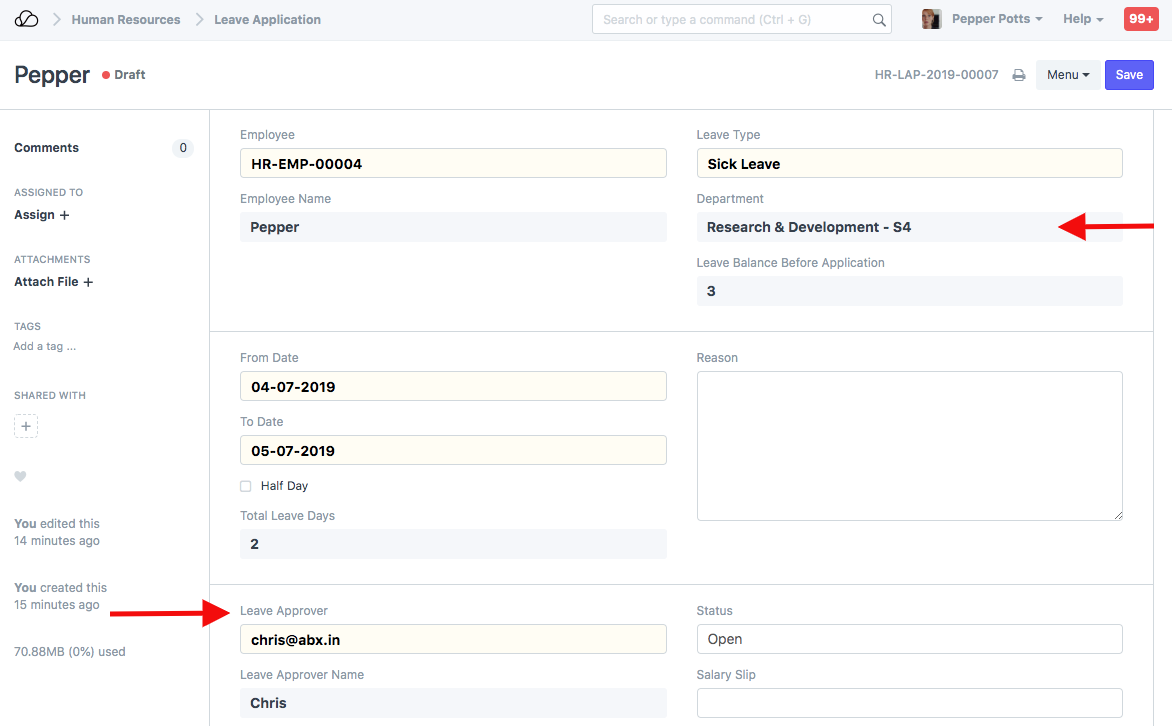Click the cloud home logo icon
The image size is (1172, 726).
tap(26, 19)
